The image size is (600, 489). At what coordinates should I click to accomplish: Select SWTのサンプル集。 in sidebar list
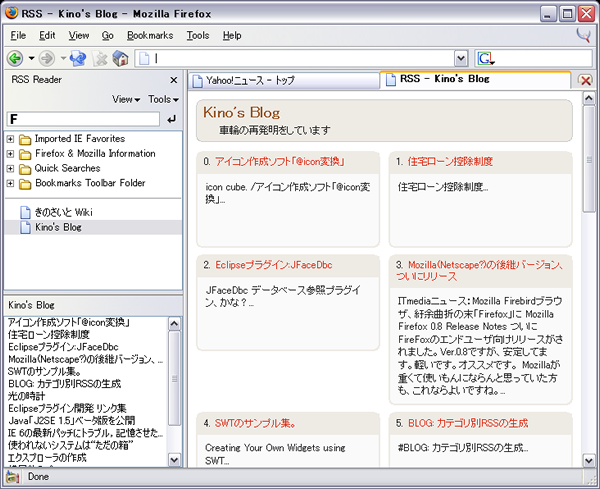44,372
